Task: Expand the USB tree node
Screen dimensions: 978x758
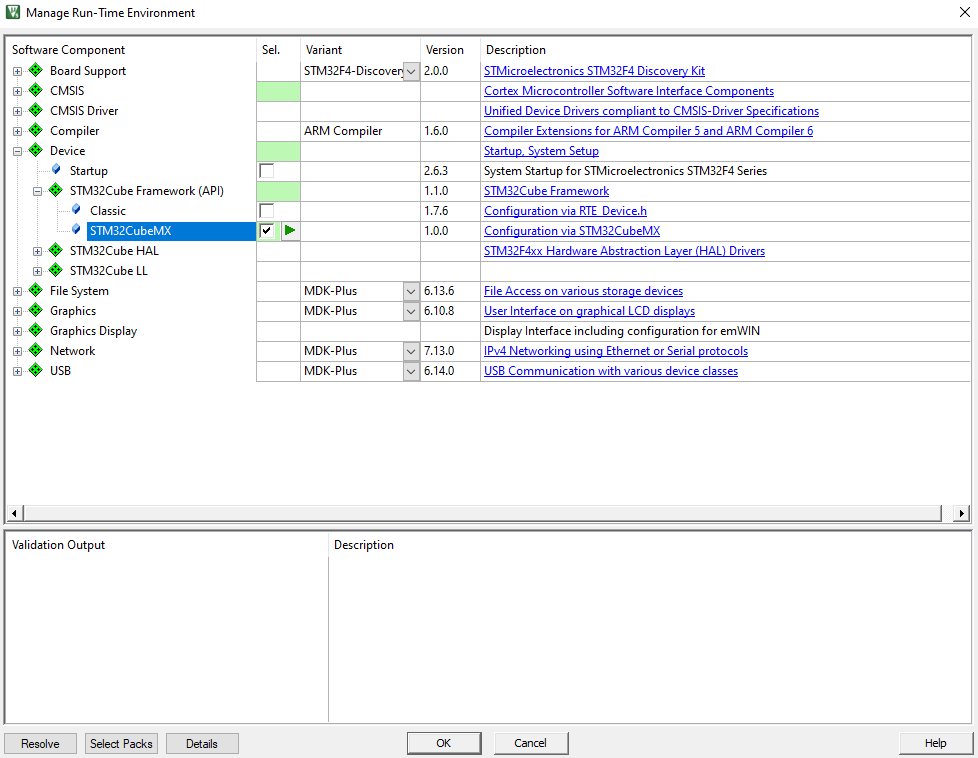Action: [17, 371]
